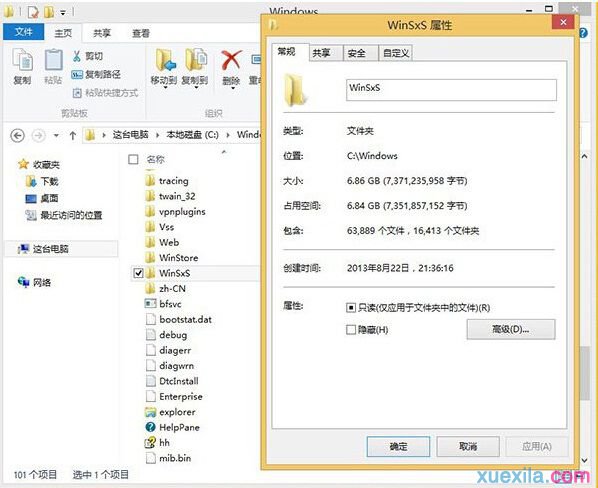Click Copy path (复制路径) in ribbon
This screenshot has height=488, width=598.
96,74
